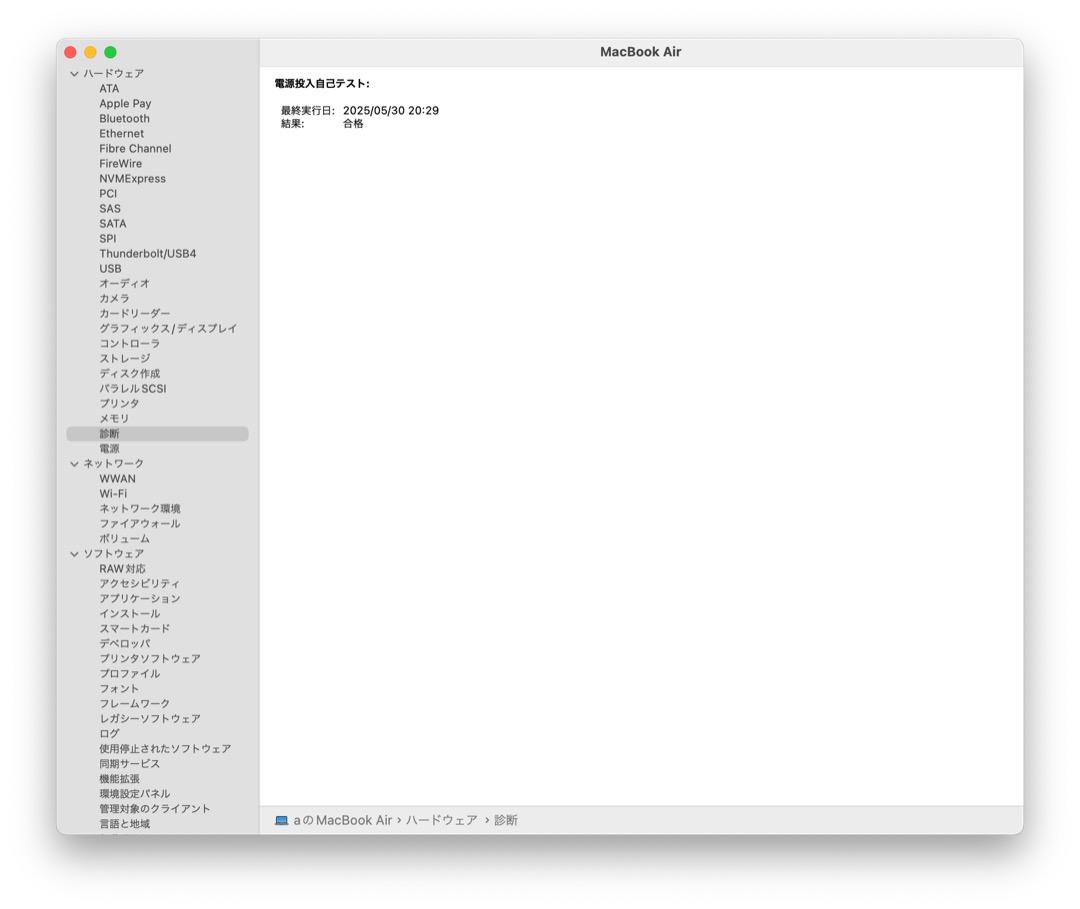Open RAW対応 under ソフトウェア
Screen dimensions: 1080x909
122,569
